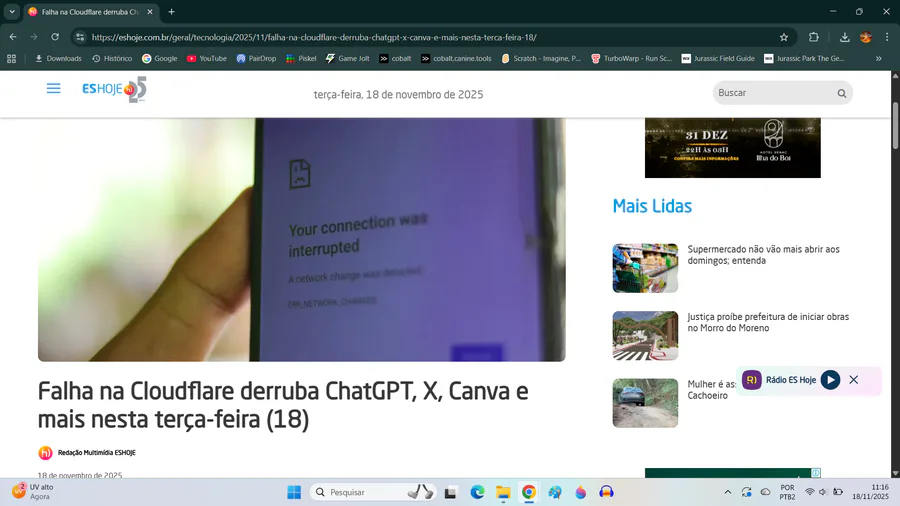The height and width of the screenshot is (506, 900).
Task: Open File Explorer from the taskbar
Action: [x=503, y=492]
